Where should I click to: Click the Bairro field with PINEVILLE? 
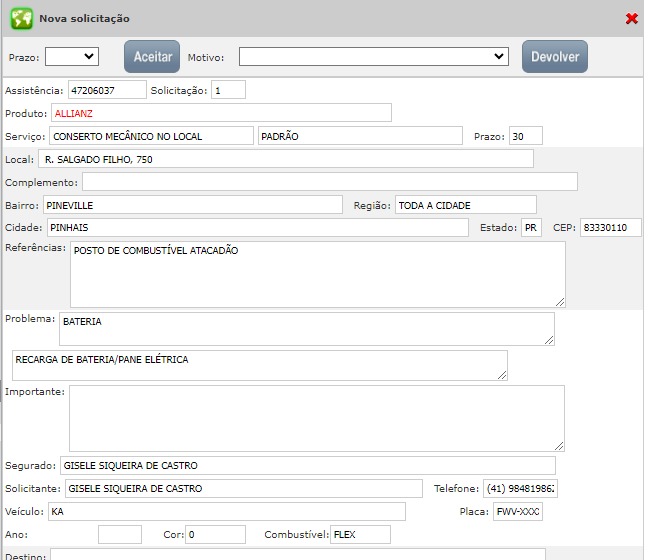(193, 205)
